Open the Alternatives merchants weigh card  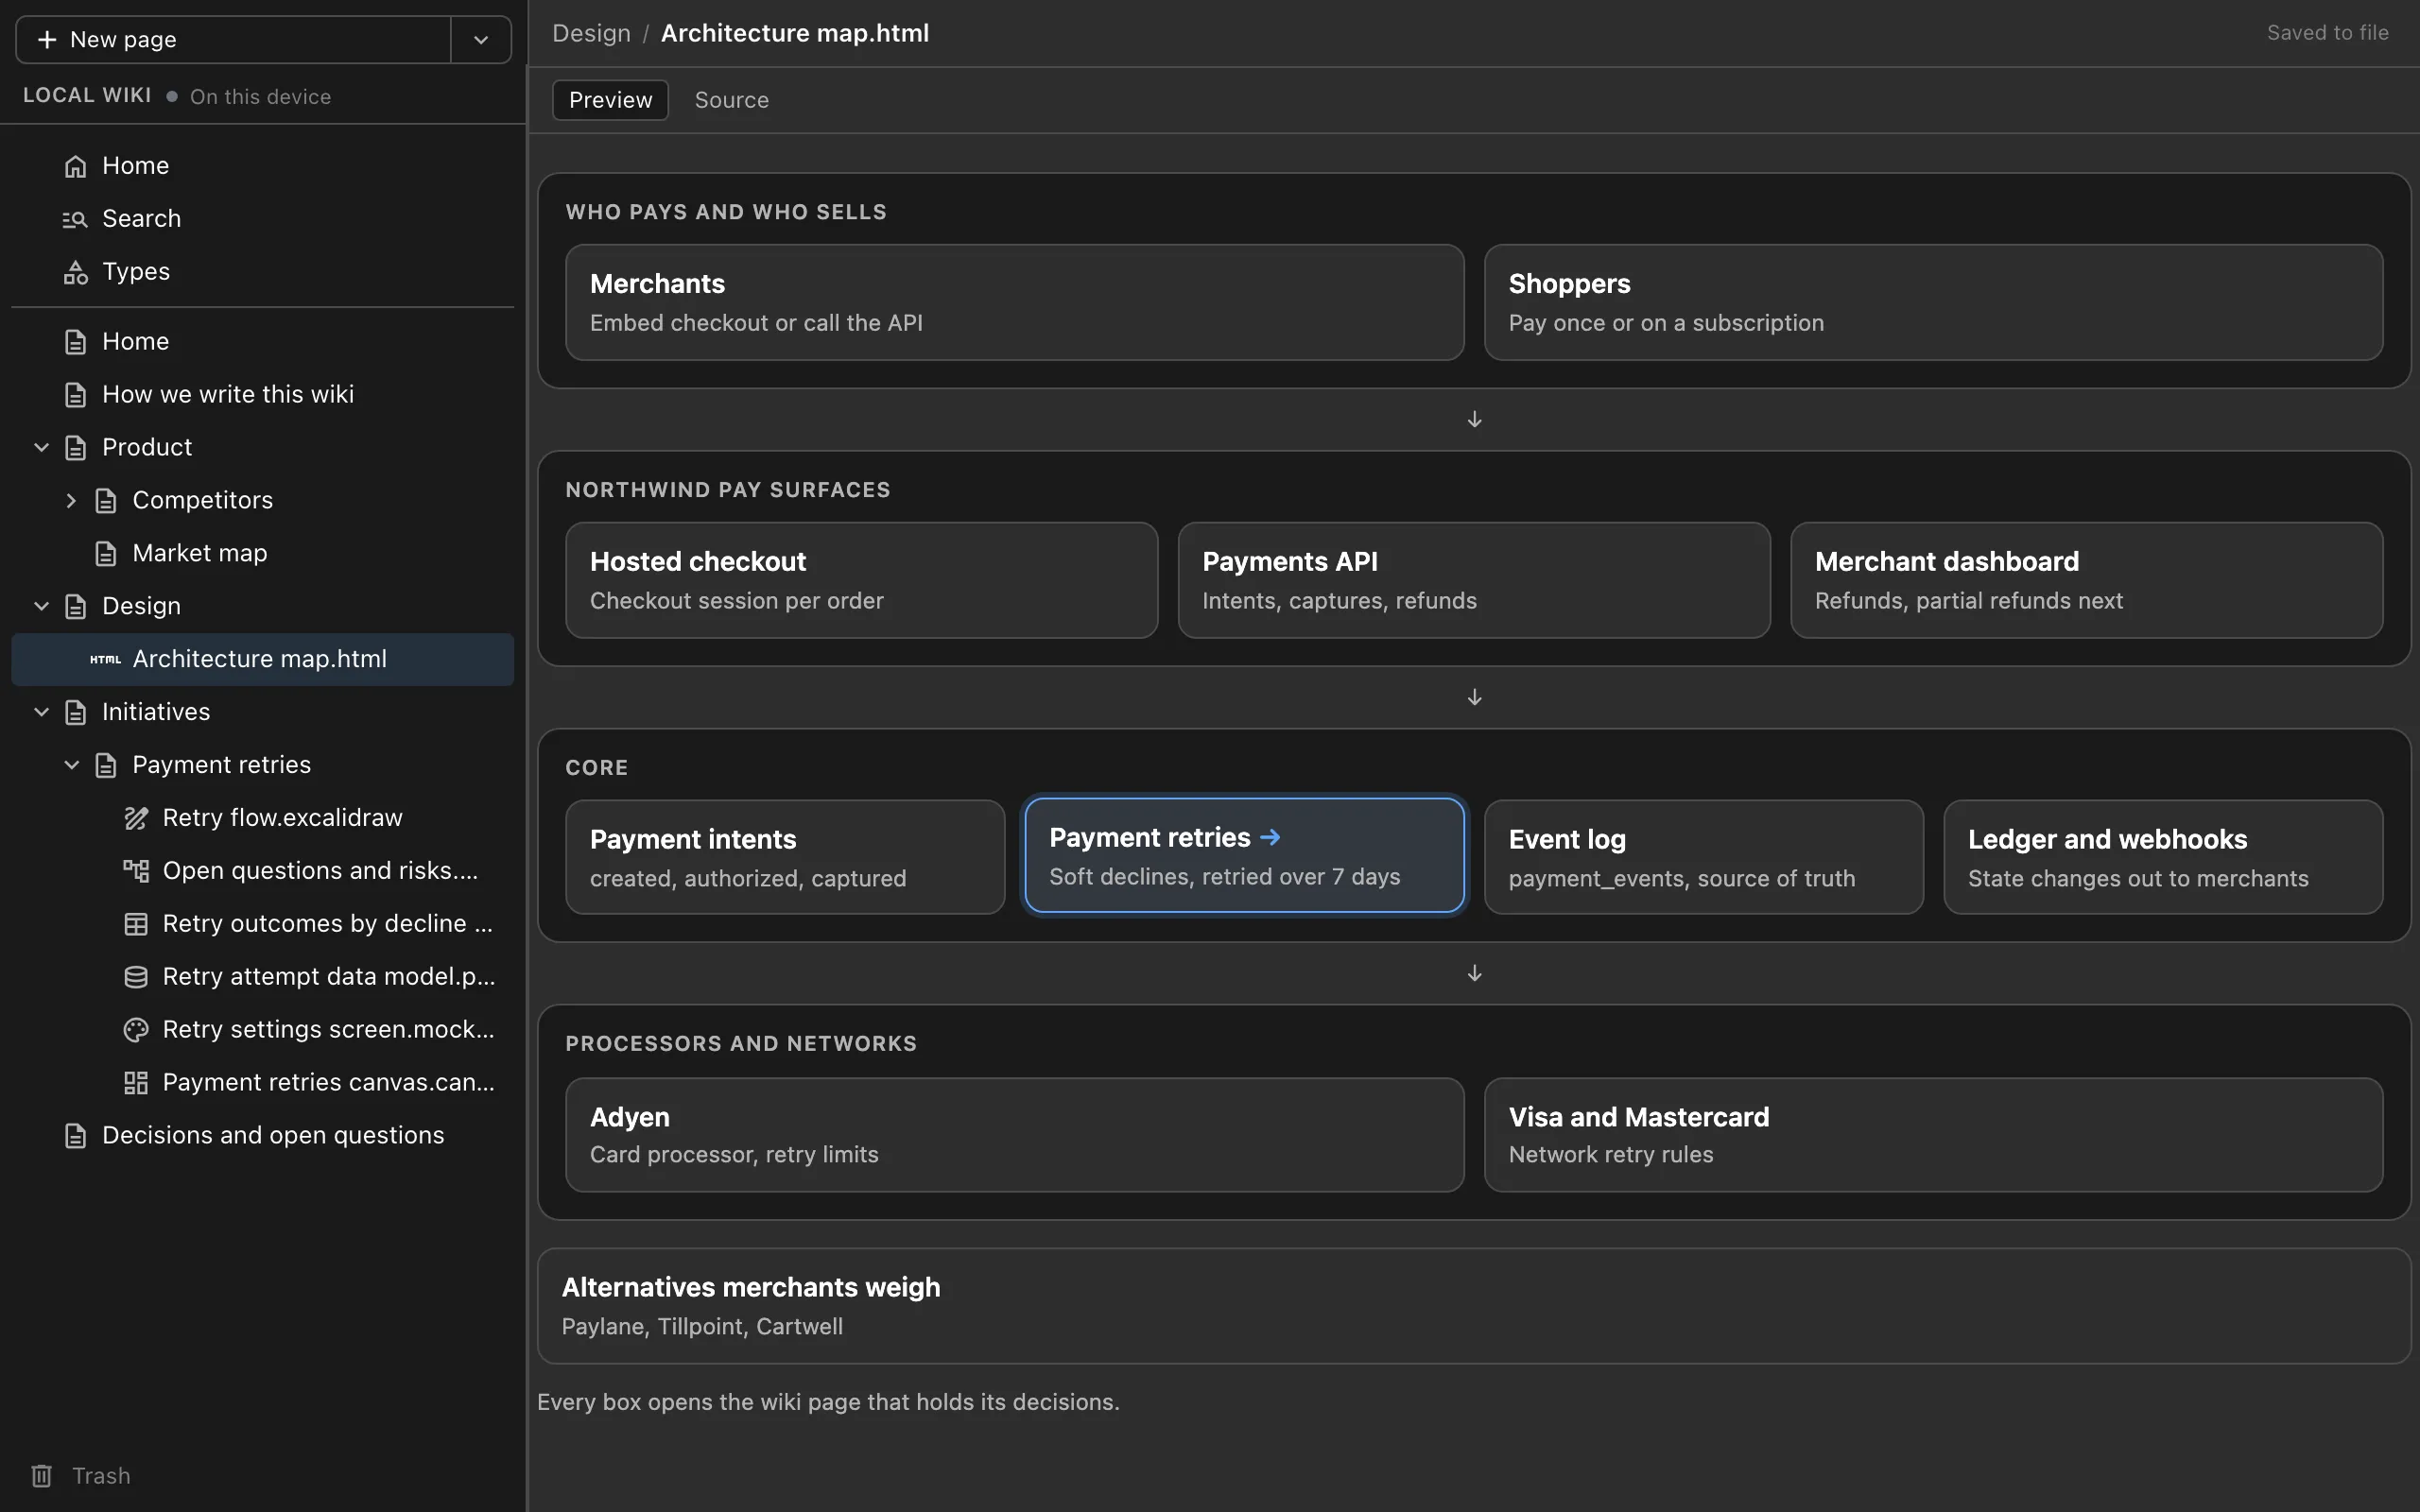[x=1474, y=1306]
